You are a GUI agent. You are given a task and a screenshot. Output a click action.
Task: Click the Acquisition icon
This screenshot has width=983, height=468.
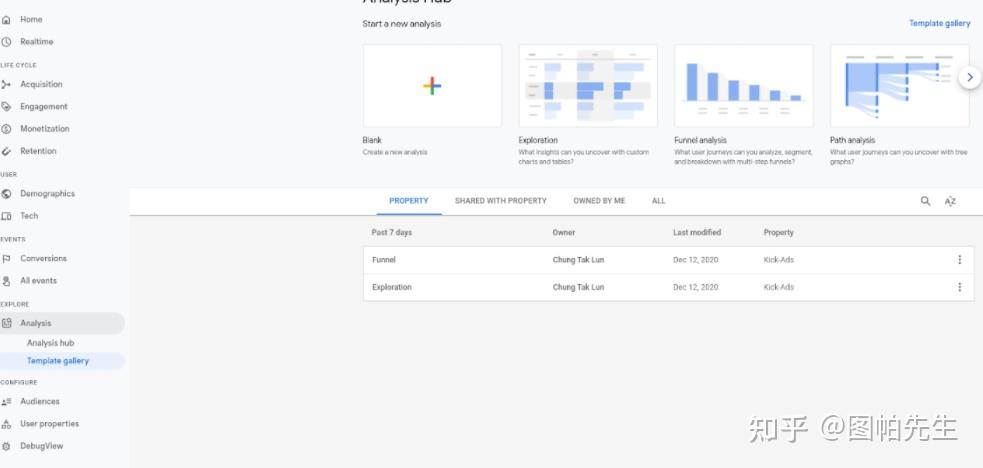[x=6, y=85]
